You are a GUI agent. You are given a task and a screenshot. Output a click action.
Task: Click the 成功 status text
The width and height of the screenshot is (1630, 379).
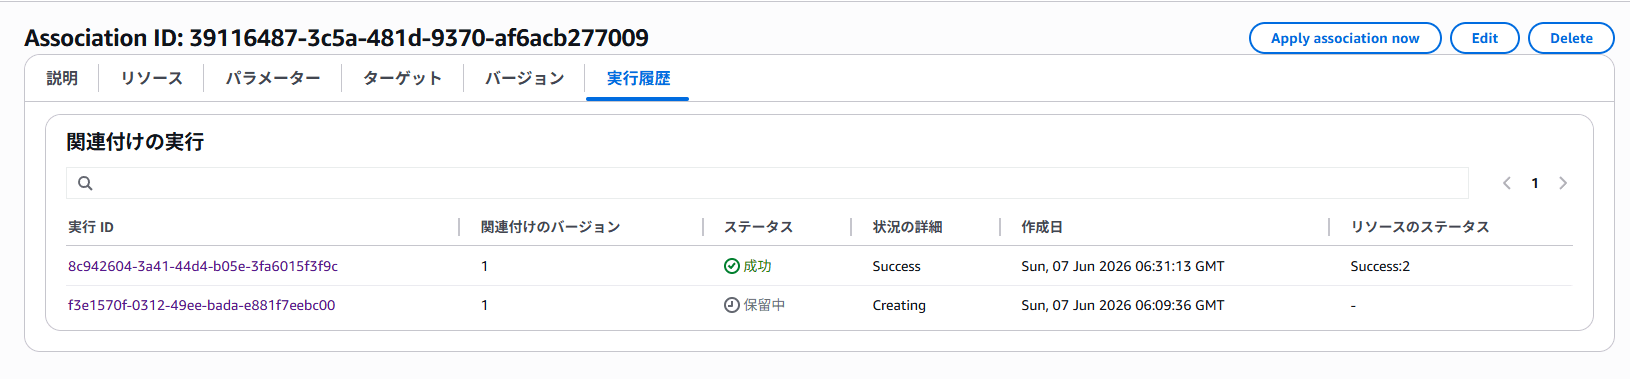tap(757, 266)
